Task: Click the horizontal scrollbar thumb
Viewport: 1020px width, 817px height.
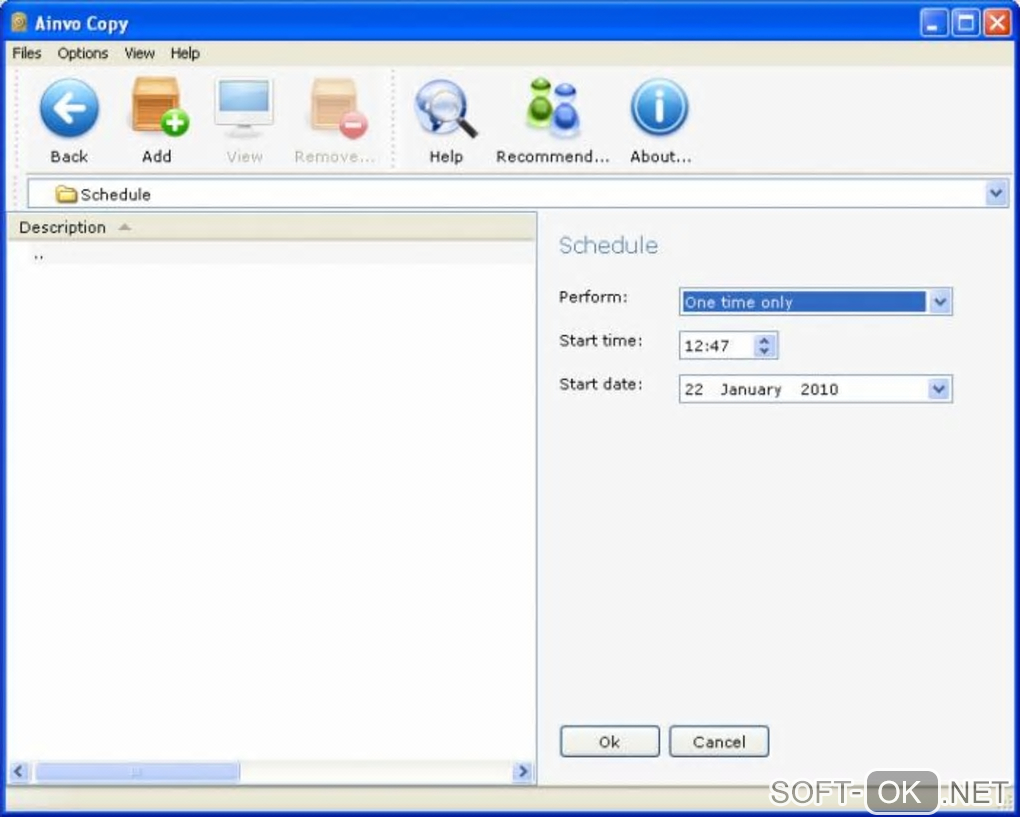Action: coord(137,771)
